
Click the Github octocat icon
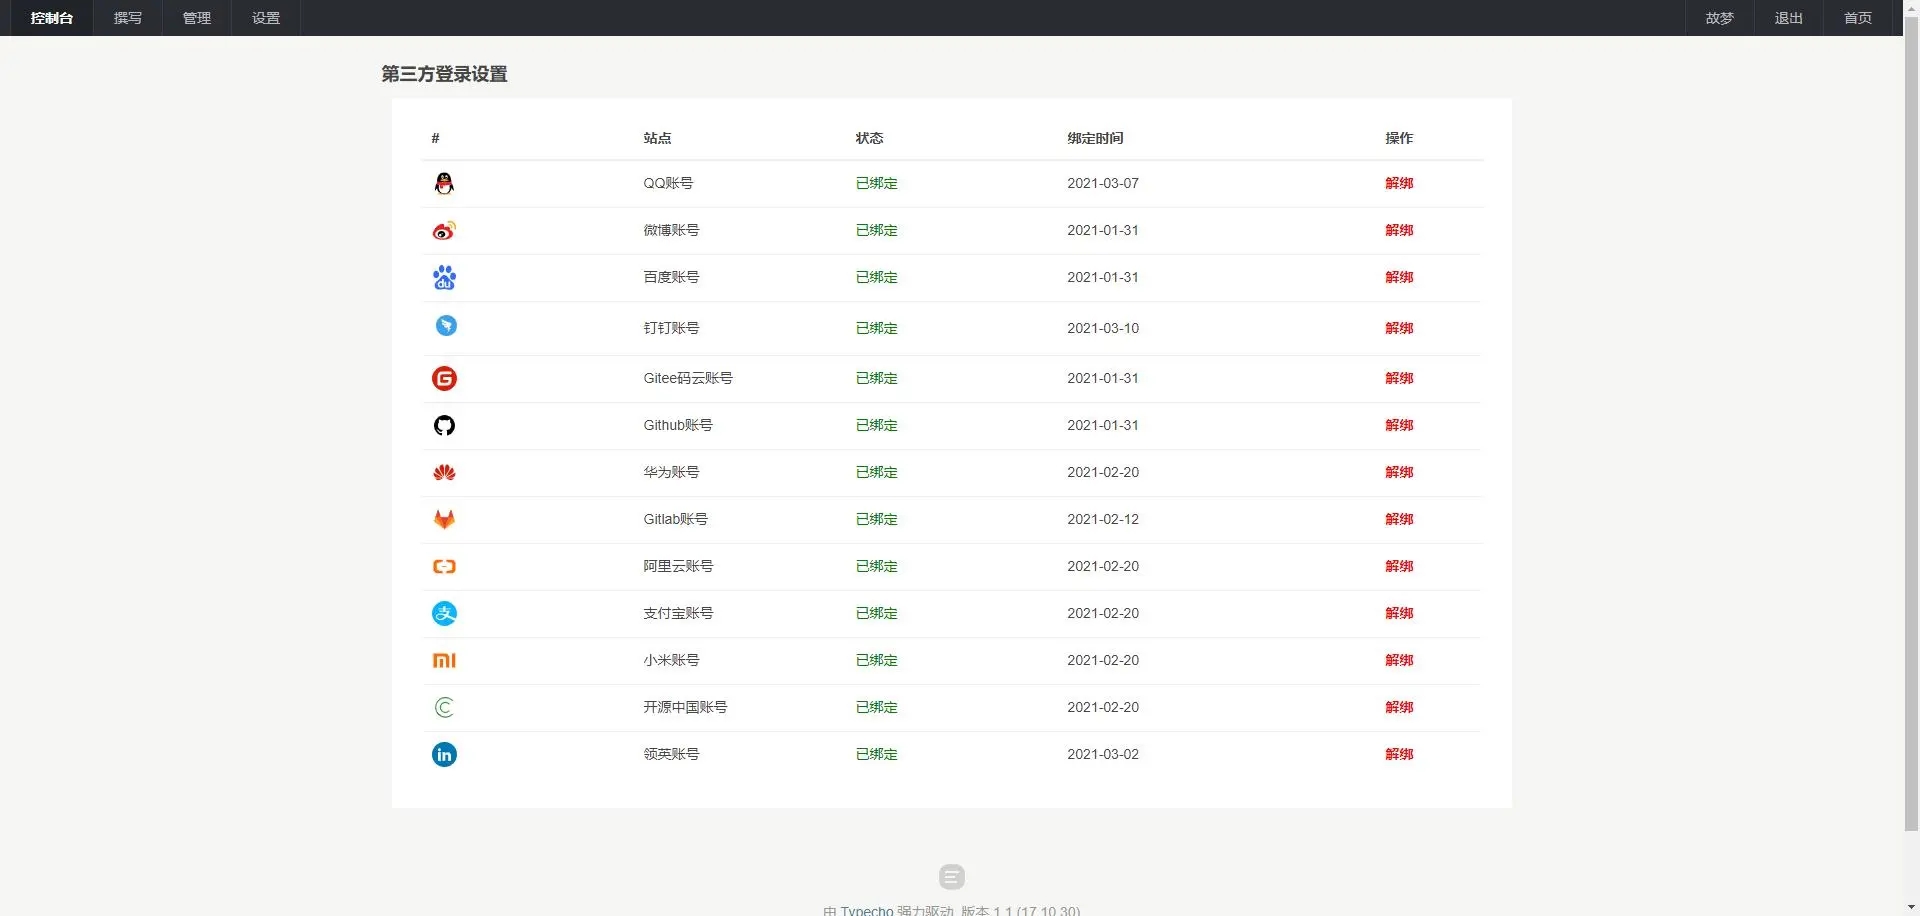(x=444, y=426)
